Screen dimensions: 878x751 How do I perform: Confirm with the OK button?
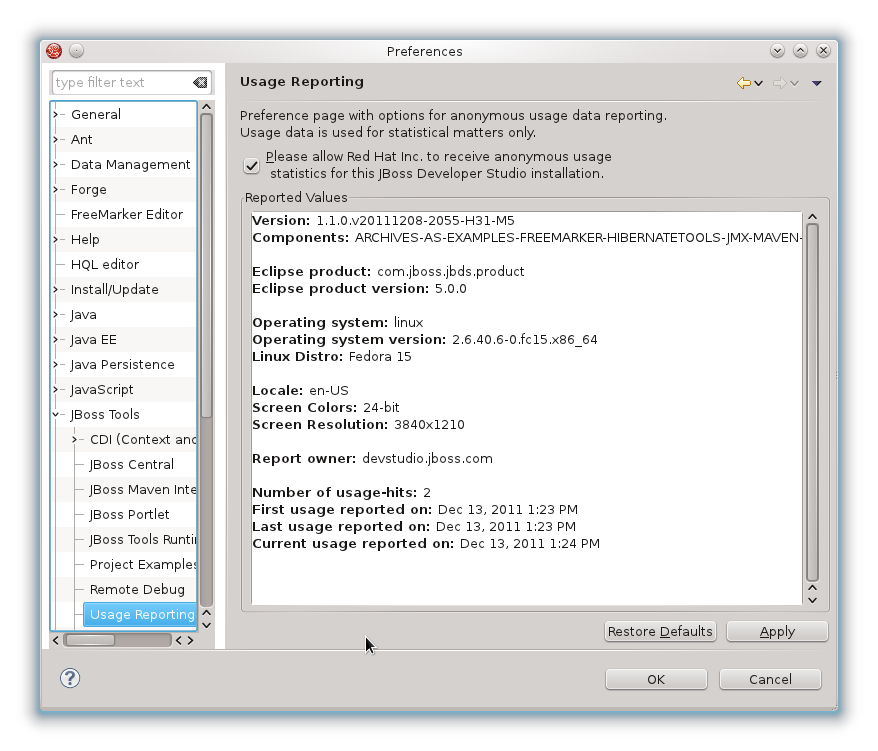[x=656, y=679]
